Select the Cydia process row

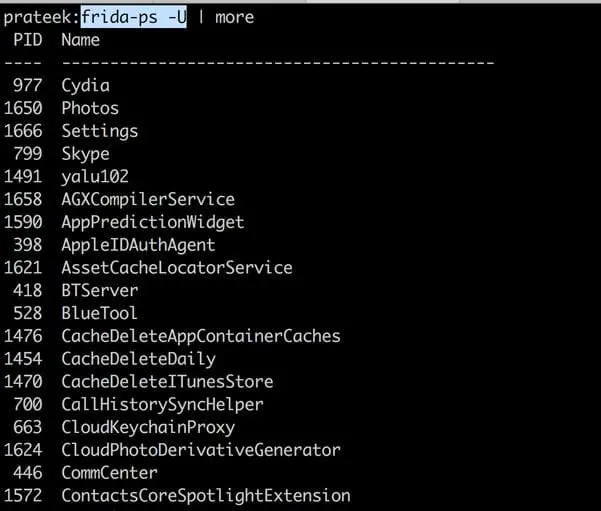click(85, 85)
